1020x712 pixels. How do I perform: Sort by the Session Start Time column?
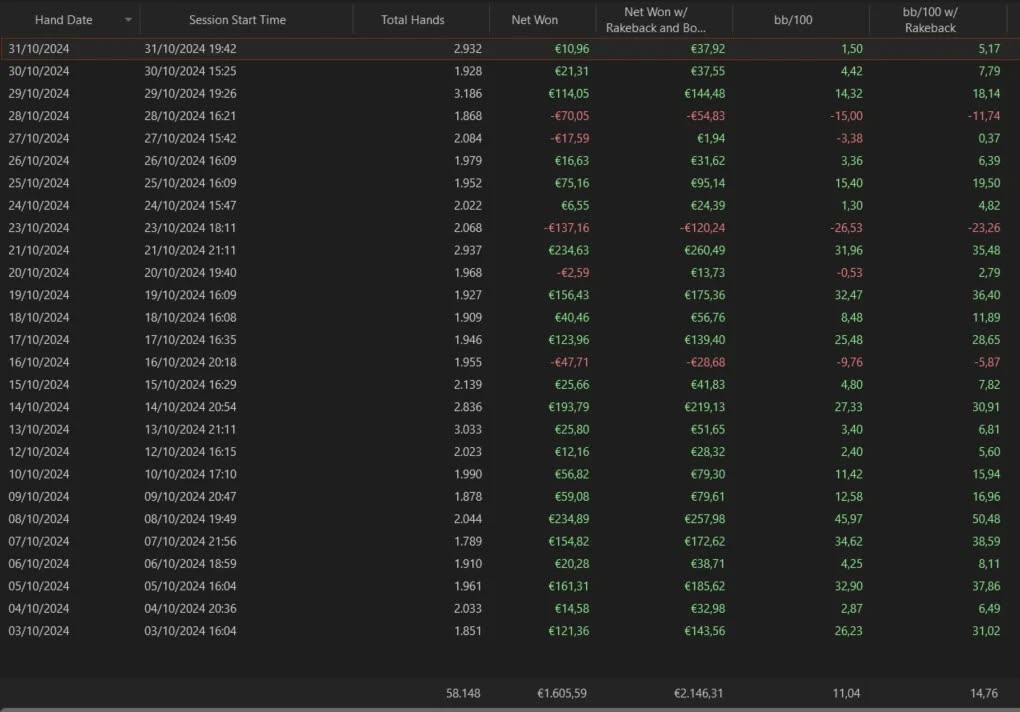[x=236, y=19]
